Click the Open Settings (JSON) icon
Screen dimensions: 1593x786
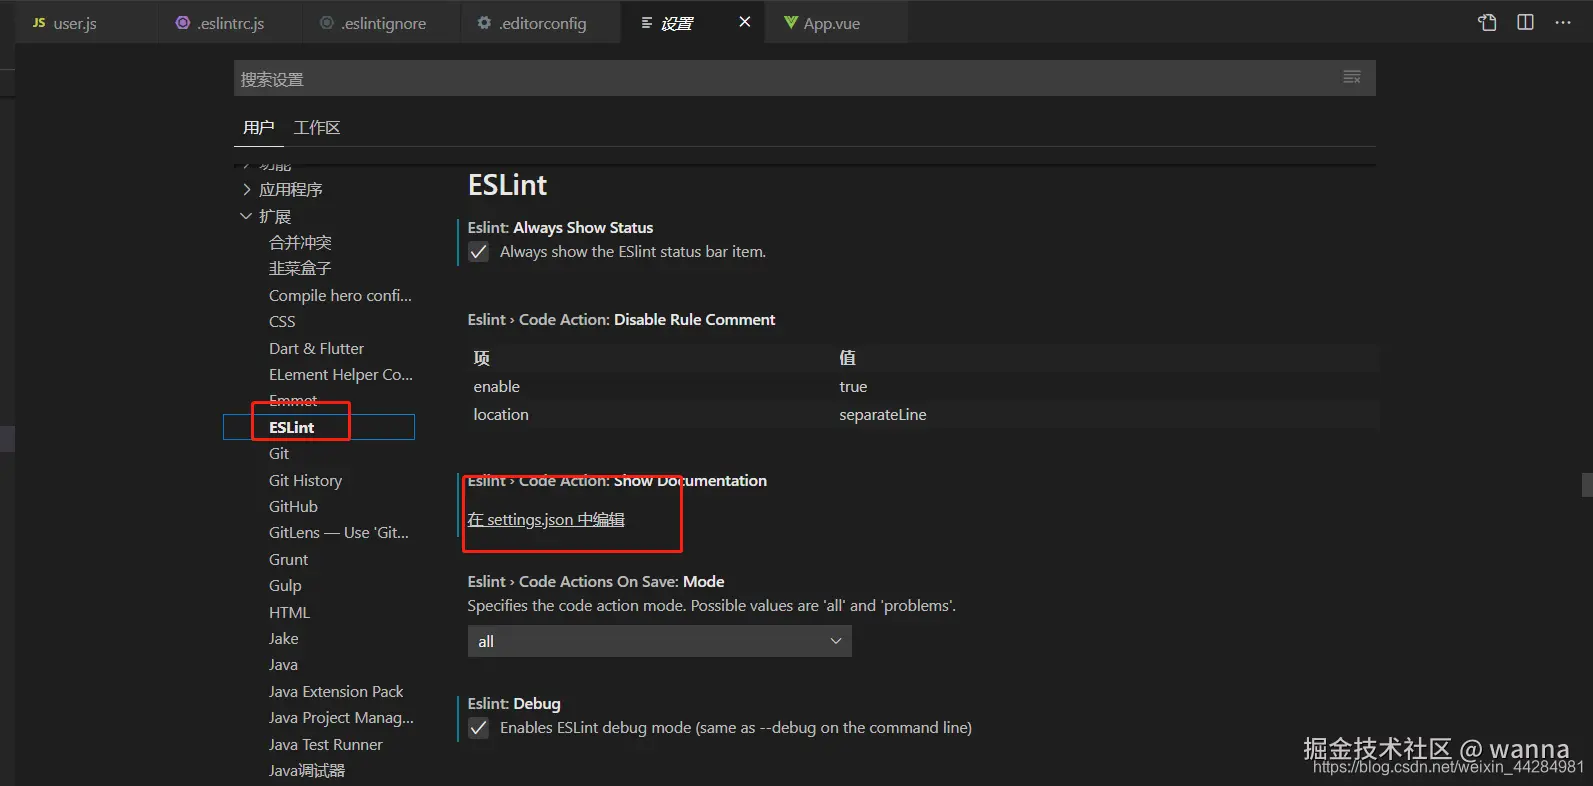tap(1487, 23)
